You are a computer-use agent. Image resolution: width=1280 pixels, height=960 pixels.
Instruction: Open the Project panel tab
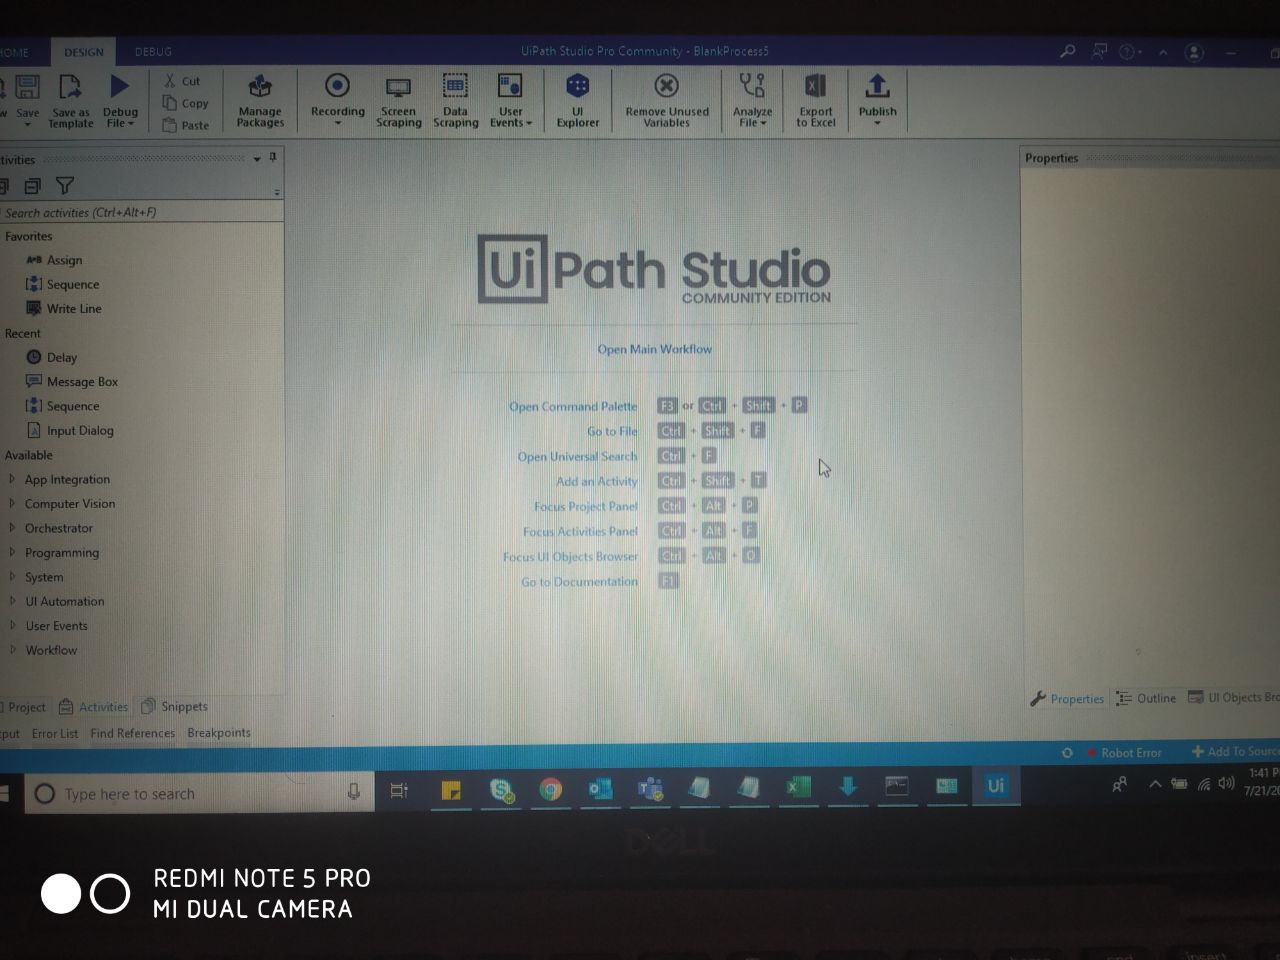click(23, 707)
